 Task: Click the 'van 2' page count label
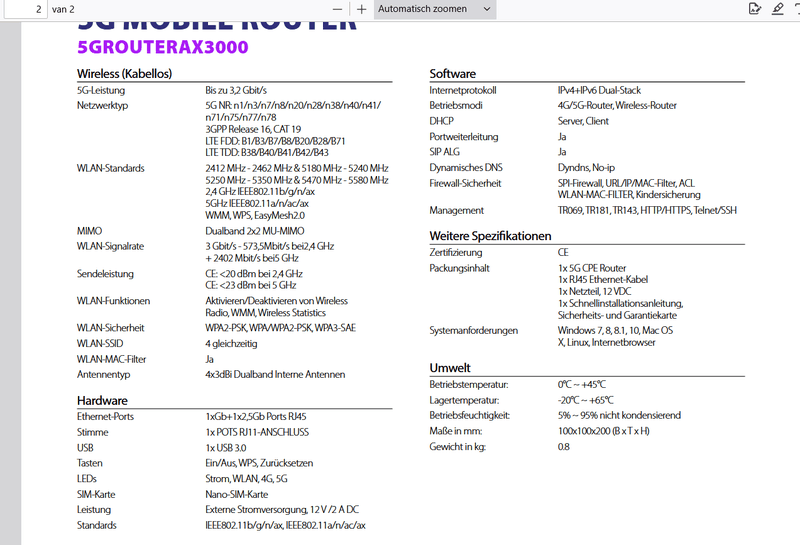pyautogui.click(x=63, y=9)
